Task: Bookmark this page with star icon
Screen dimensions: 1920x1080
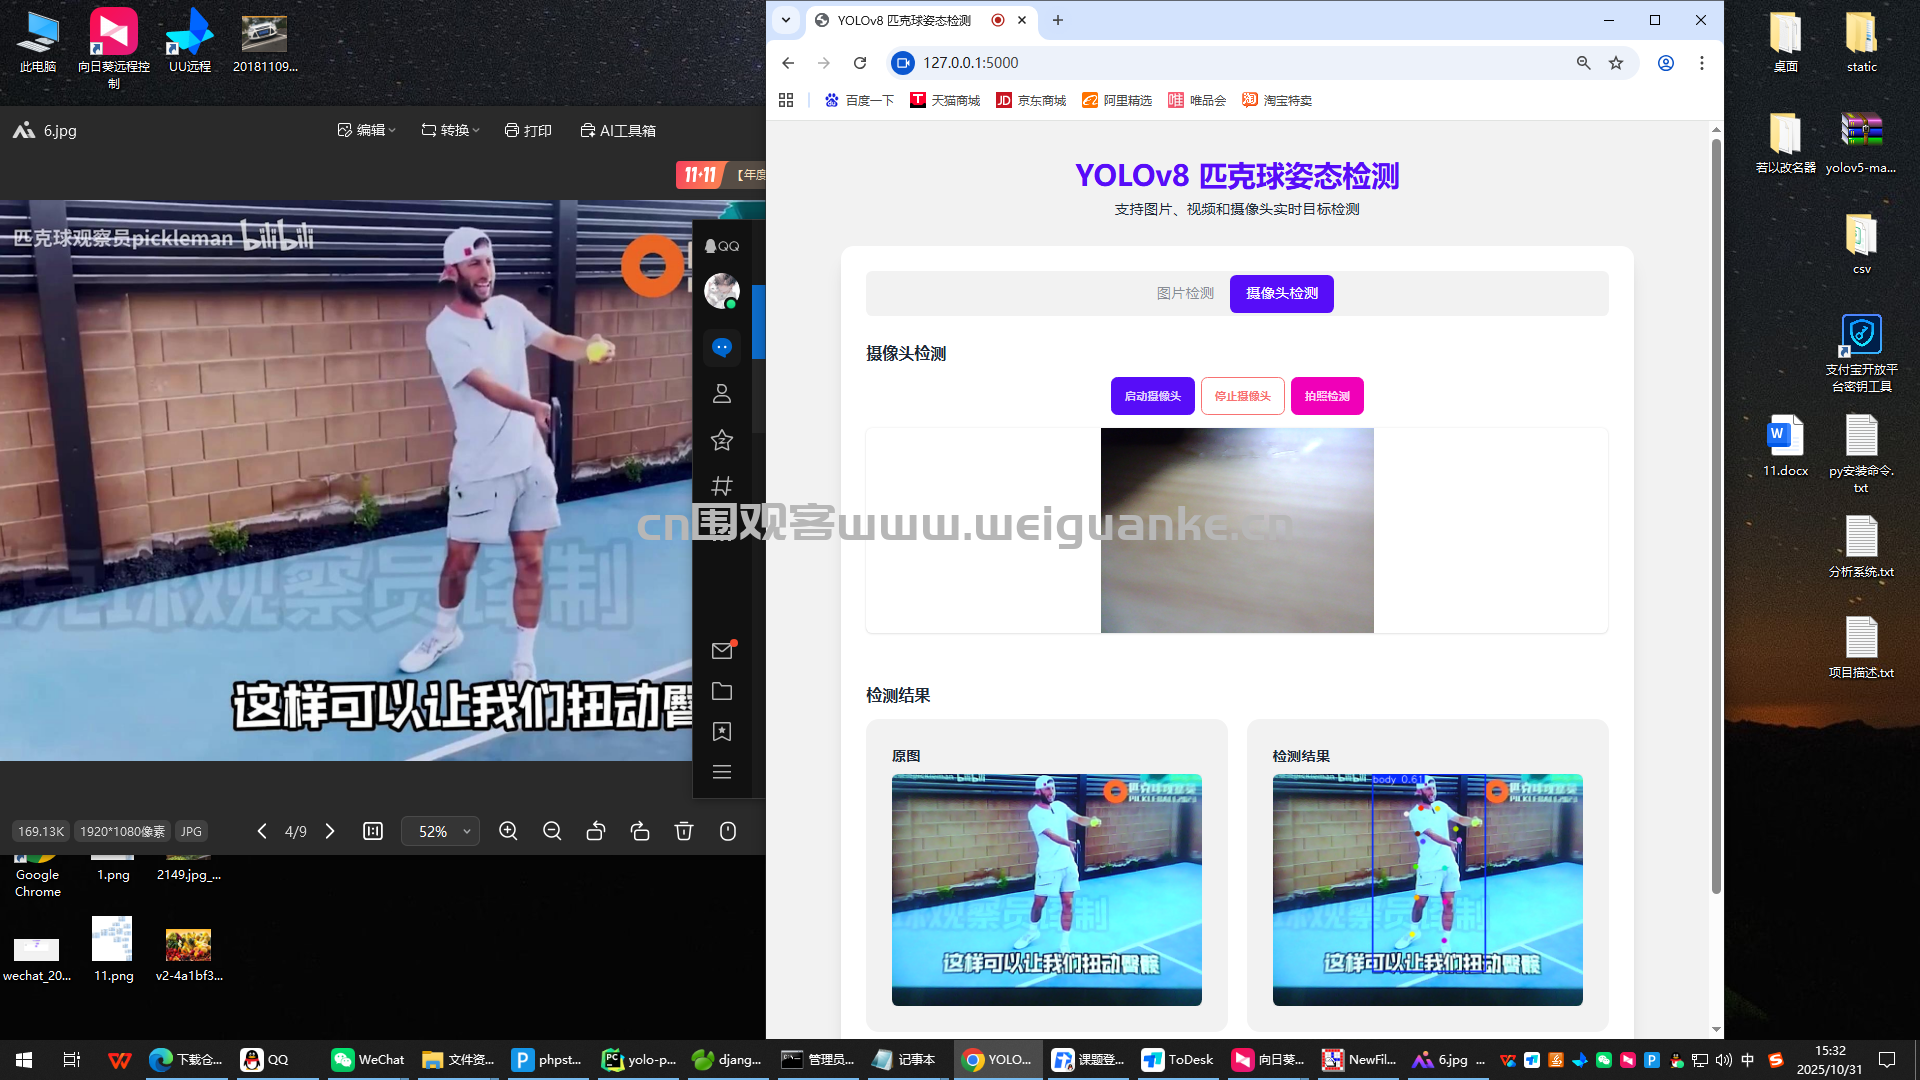Action: pyautogui.click(x=1616, y=63)
